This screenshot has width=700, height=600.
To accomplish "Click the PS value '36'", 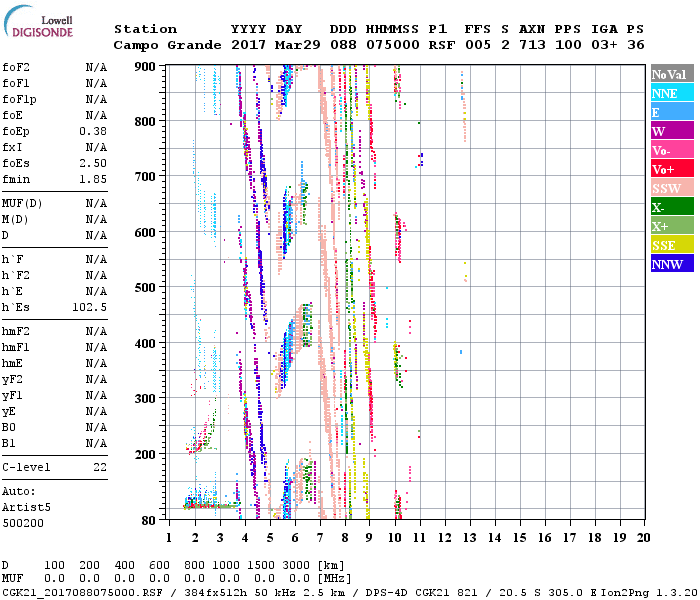I will tap(636, 45).
